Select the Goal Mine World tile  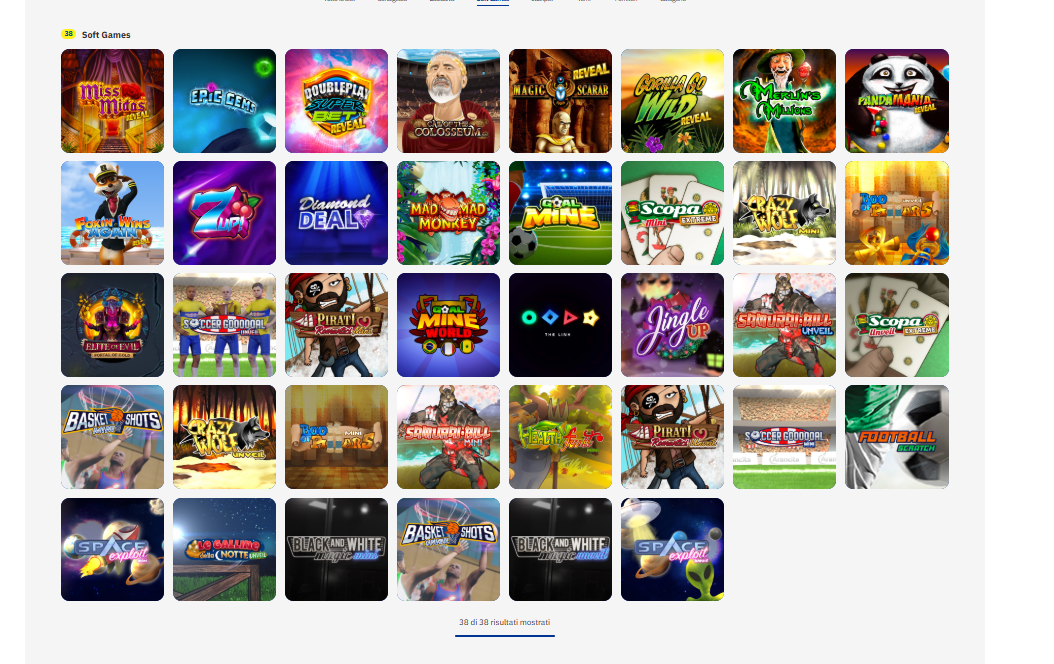click(448, 325)
